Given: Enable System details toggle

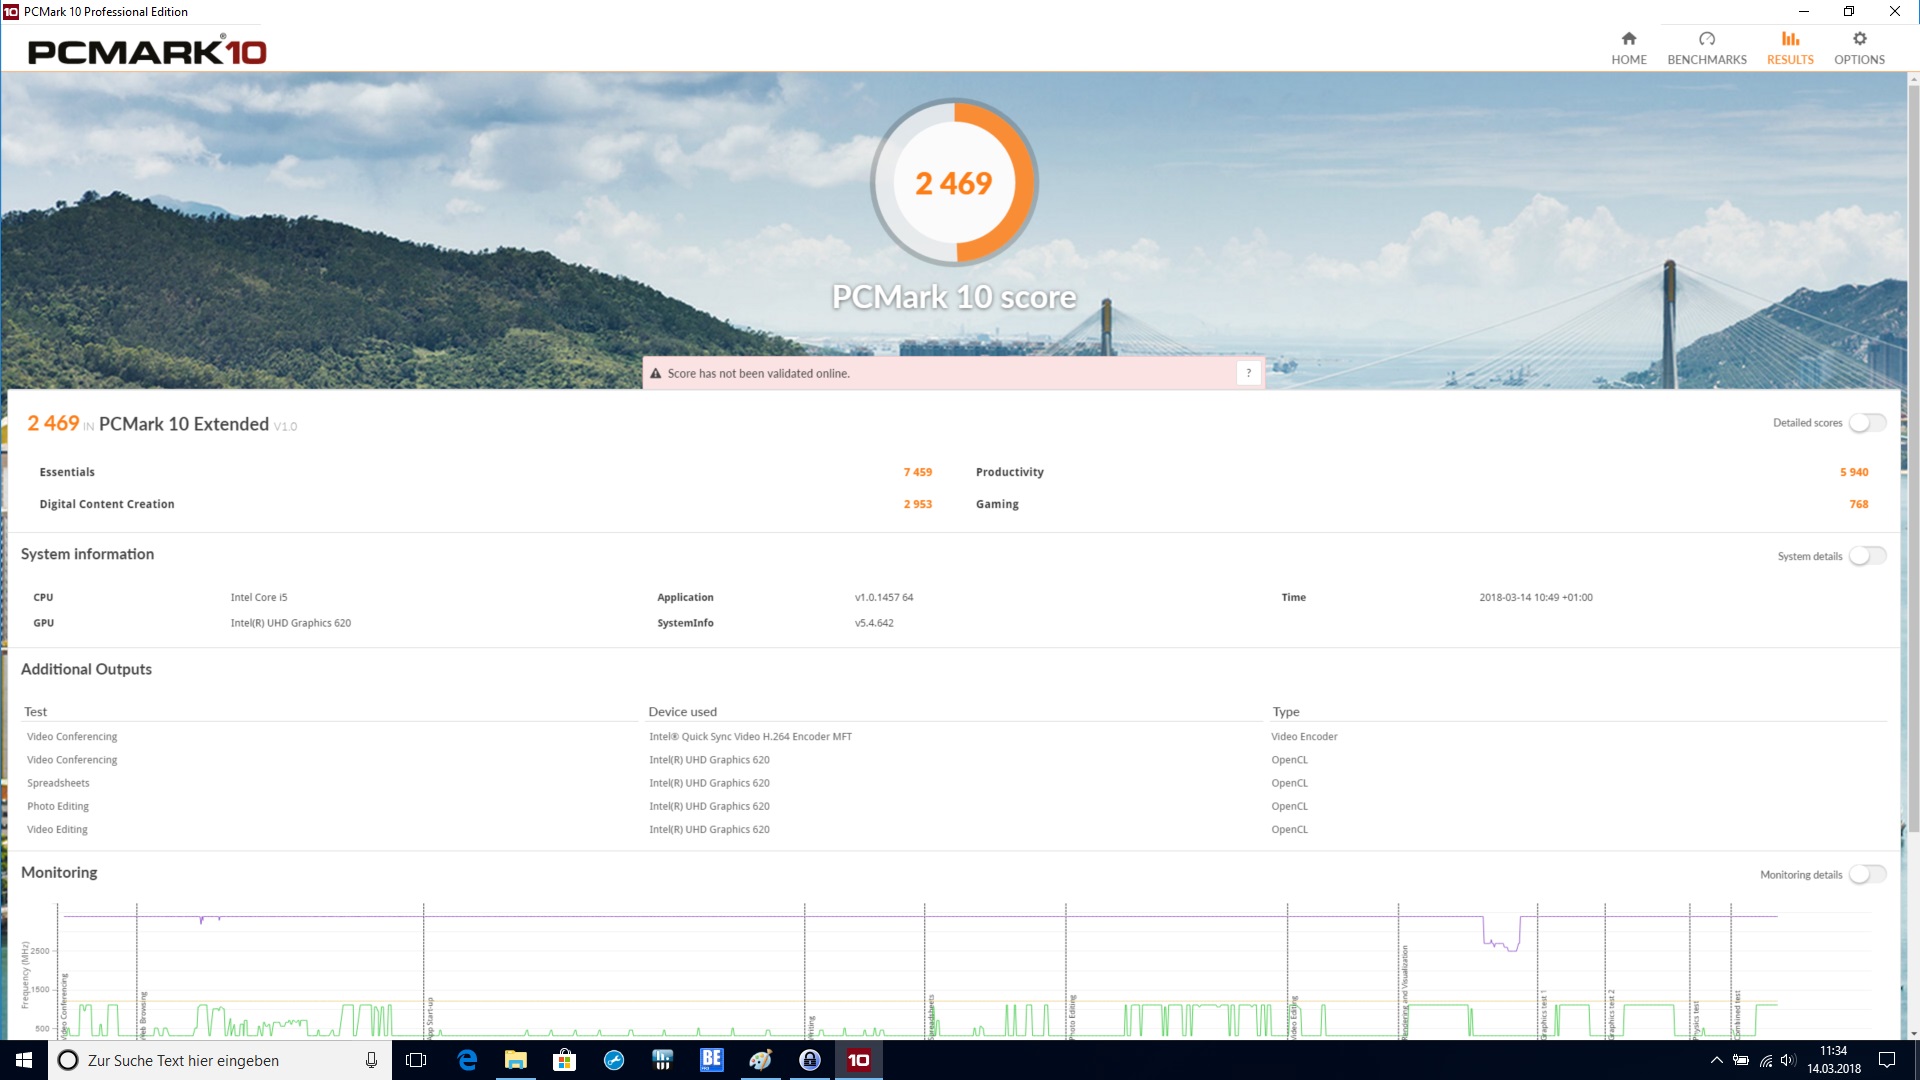Looking at the screenshot, I should click(1866, 556).
